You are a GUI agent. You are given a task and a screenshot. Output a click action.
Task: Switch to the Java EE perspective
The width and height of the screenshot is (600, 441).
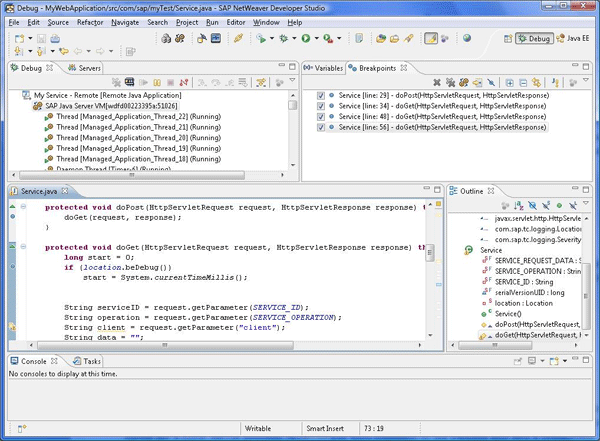pos(577,39)
